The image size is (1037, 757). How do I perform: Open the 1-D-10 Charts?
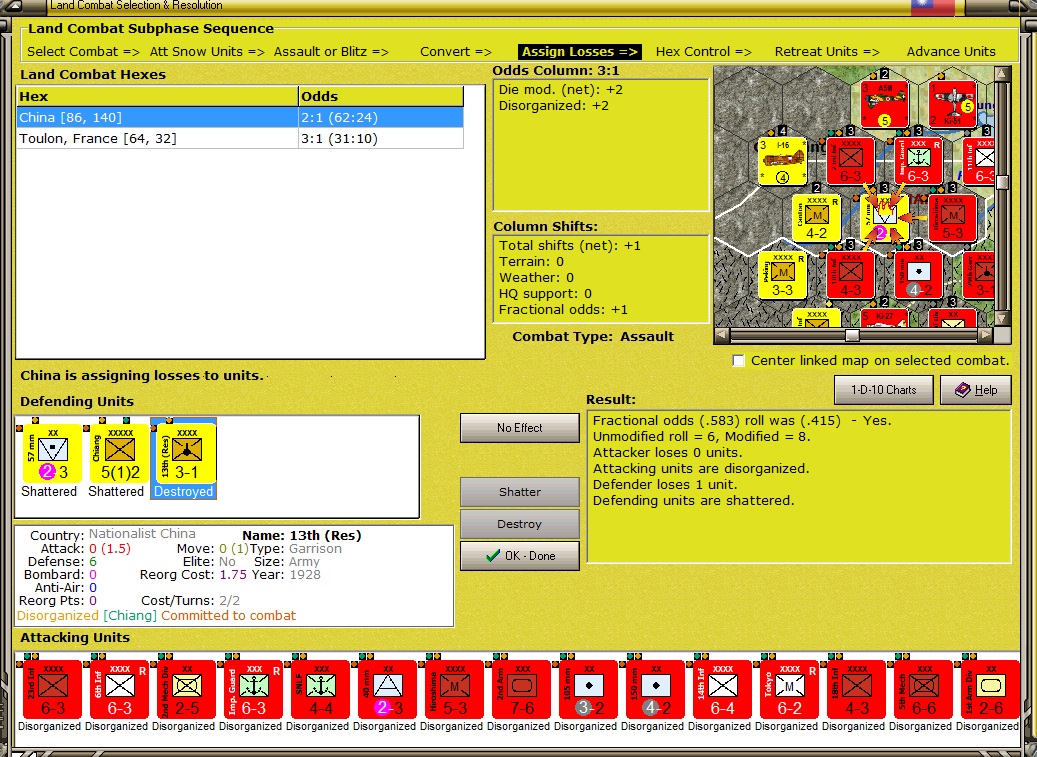(884, 390)
